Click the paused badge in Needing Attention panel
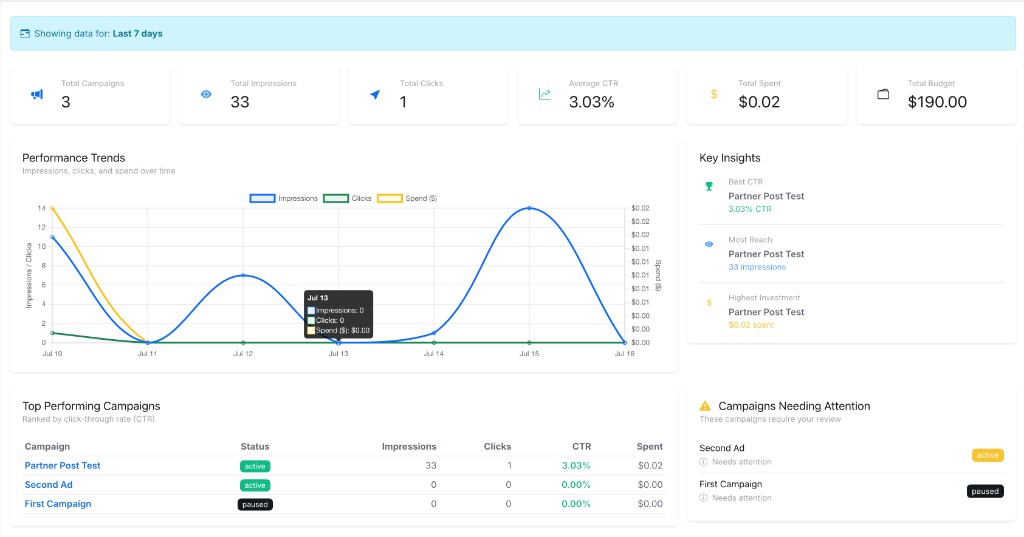Image resolution: width=1024 pixels, height=537 pixels. [x=985, y=491]
